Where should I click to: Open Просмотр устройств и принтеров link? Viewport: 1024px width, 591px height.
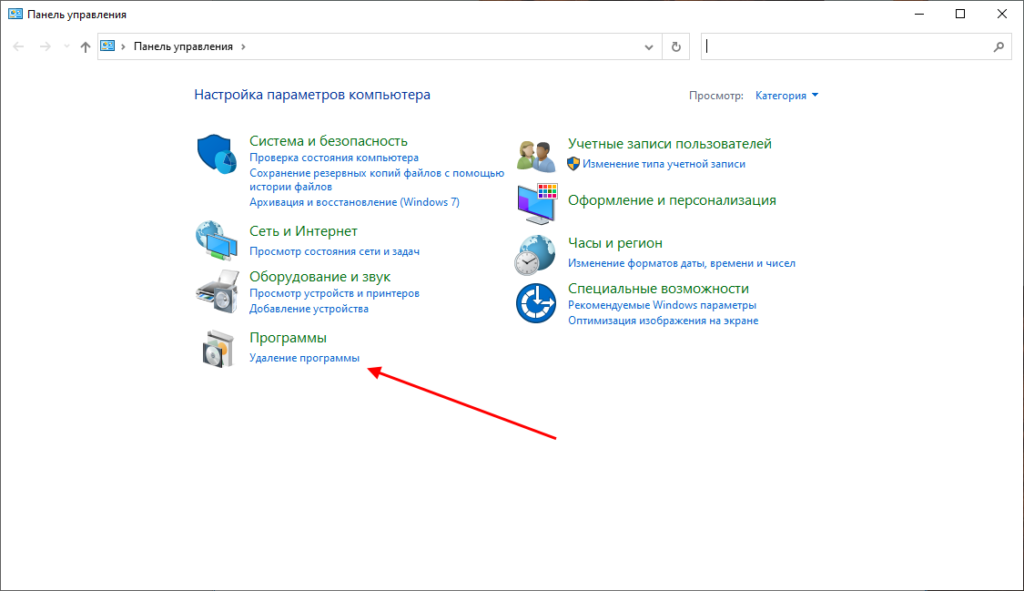point(334,293)
